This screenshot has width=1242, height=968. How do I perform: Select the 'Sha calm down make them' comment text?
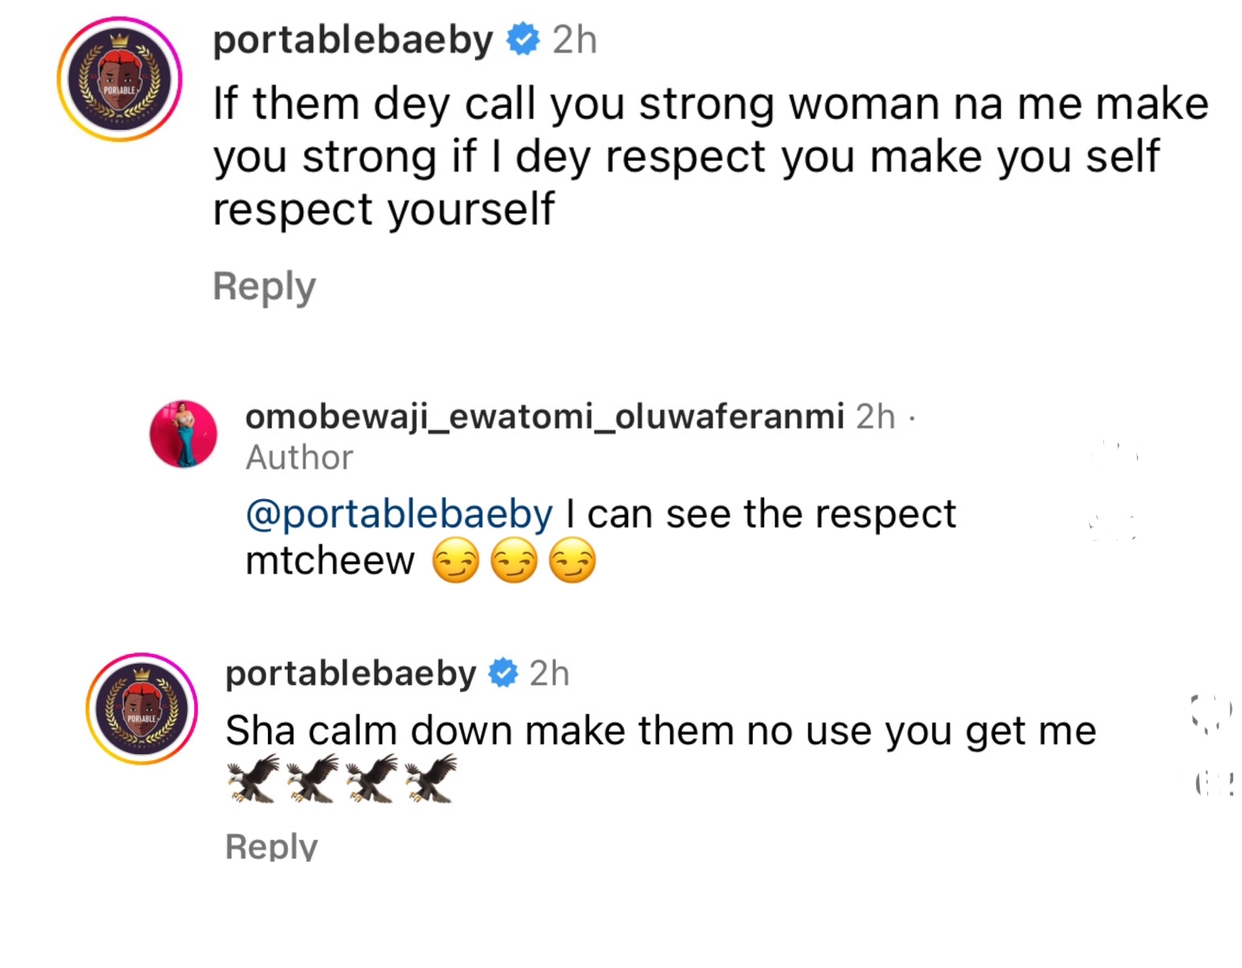click(x=660, y=731)
